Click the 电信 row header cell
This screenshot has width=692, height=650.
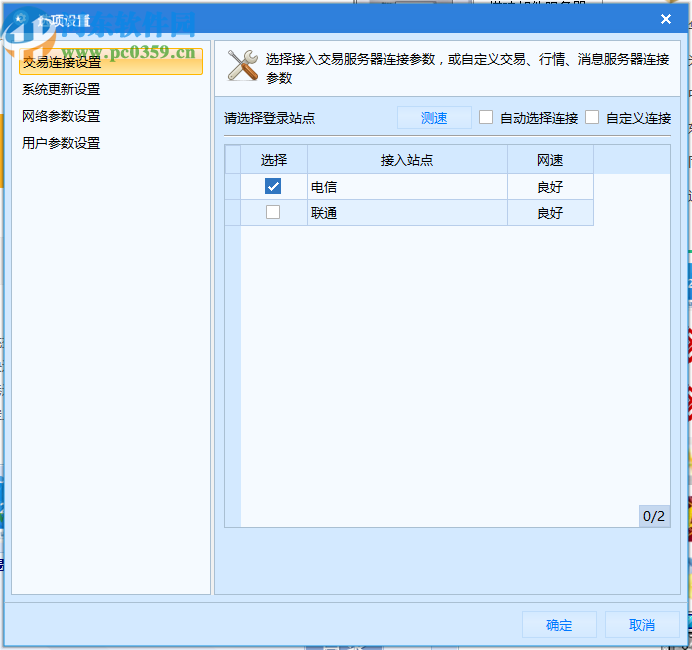click(x=233, y=187)
